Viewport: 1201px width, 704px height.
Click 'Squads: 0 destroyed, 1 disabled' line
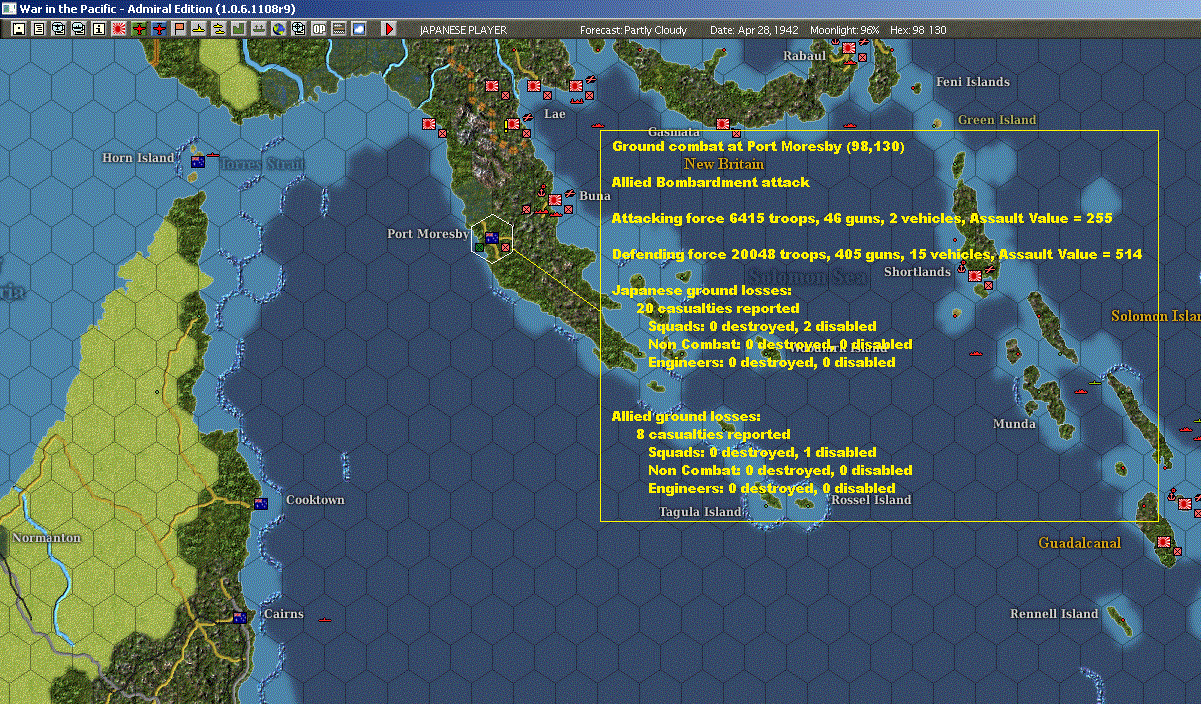[762, 452]
